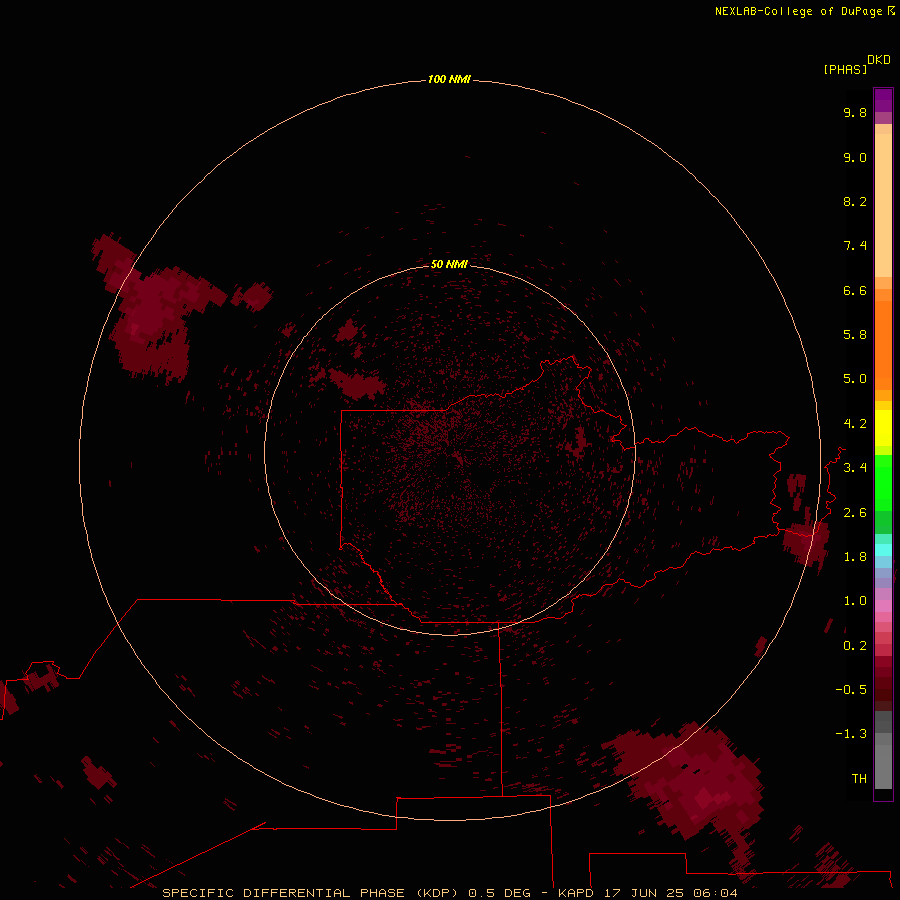900x900 pixels.
Task: Select the 5.8 scale value
Action: pos(855,335)
